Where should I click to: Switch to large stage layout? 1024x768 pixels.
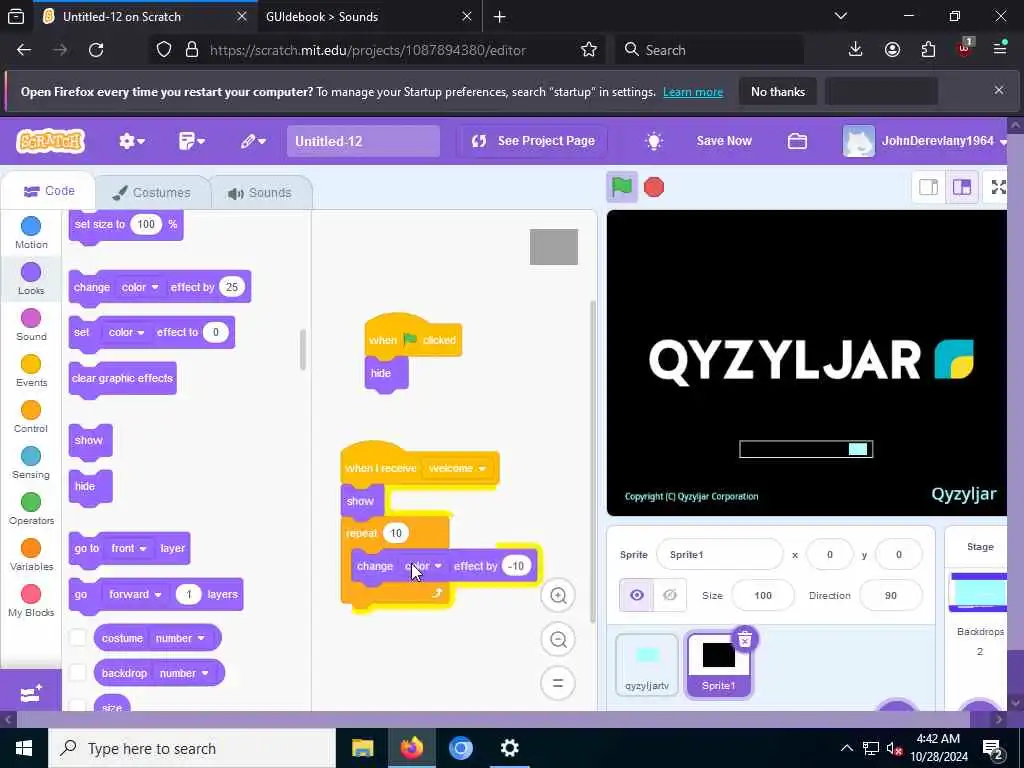[961, 187]
